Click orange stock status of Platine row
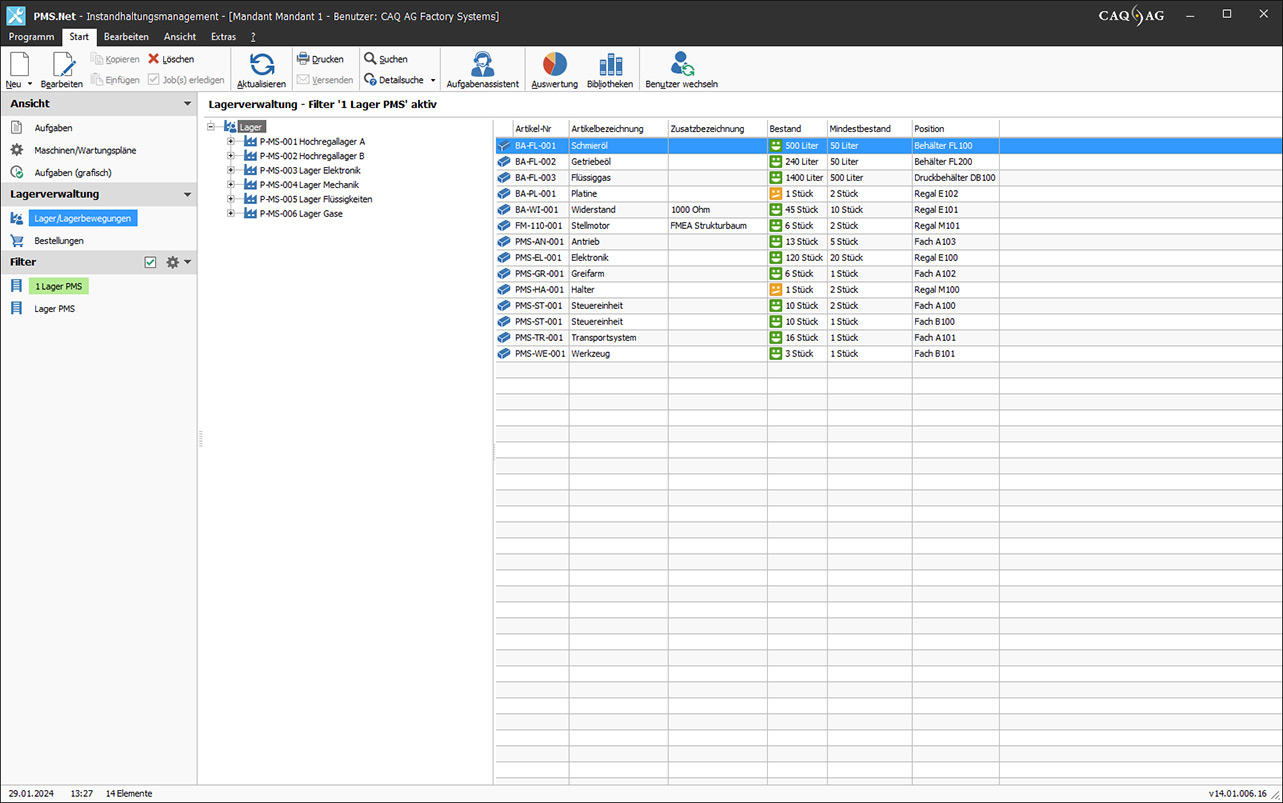1283x803 pixels. [775, 194]
